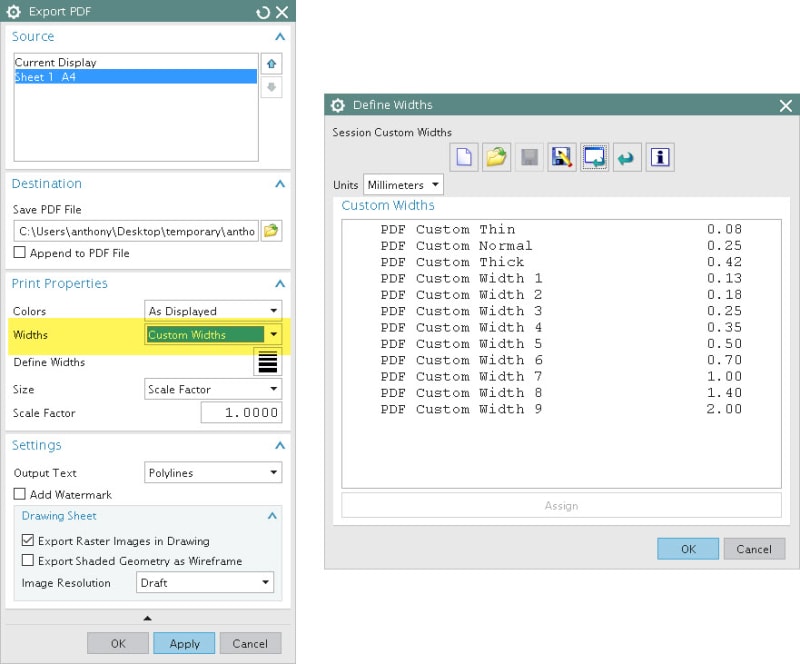The height and width of the screenshot is (664, 800).
Task: Click the New widths file icon
Action: click(464, 157)
